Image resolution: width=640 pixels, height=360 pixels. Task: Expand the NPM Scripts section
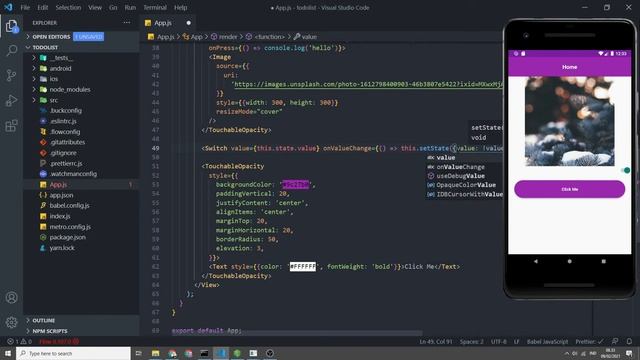tap(50, 331)
